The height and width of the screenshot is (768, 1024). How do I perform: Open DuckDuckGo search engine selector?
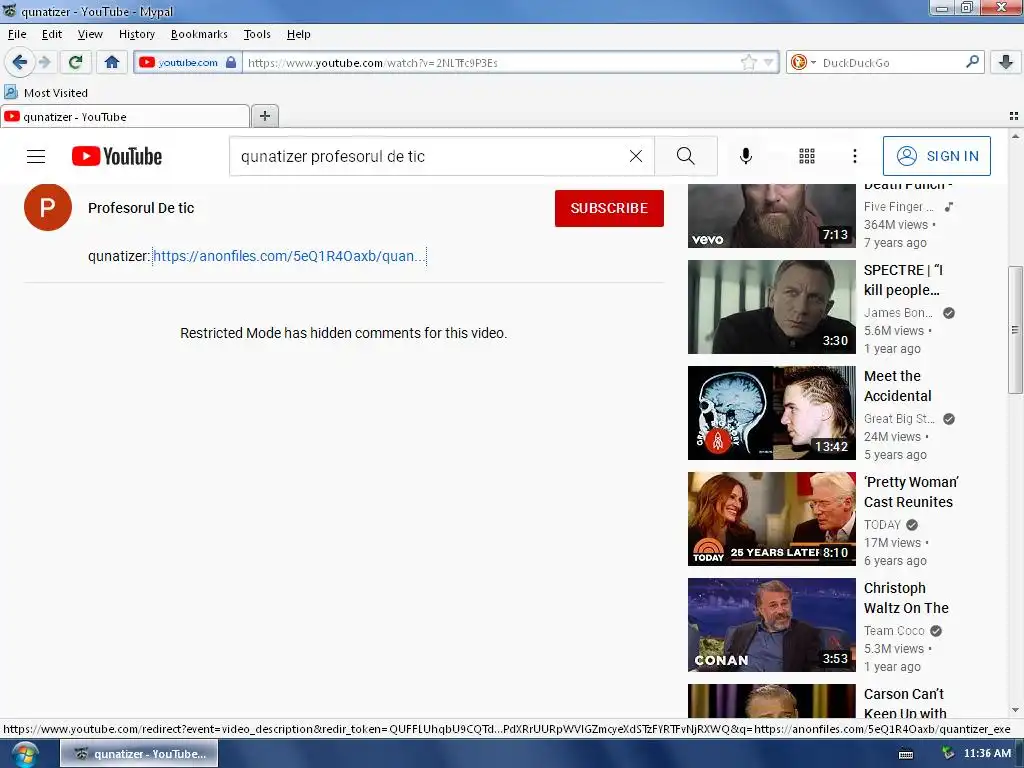pos(803,63)
